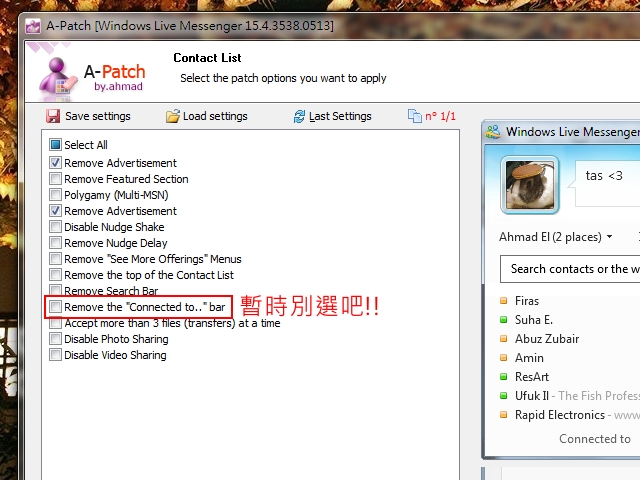The width and height of the screenshot is (640, 480).
Task: Toggle the Select All checkbox
Action: [x=55, y=144]
